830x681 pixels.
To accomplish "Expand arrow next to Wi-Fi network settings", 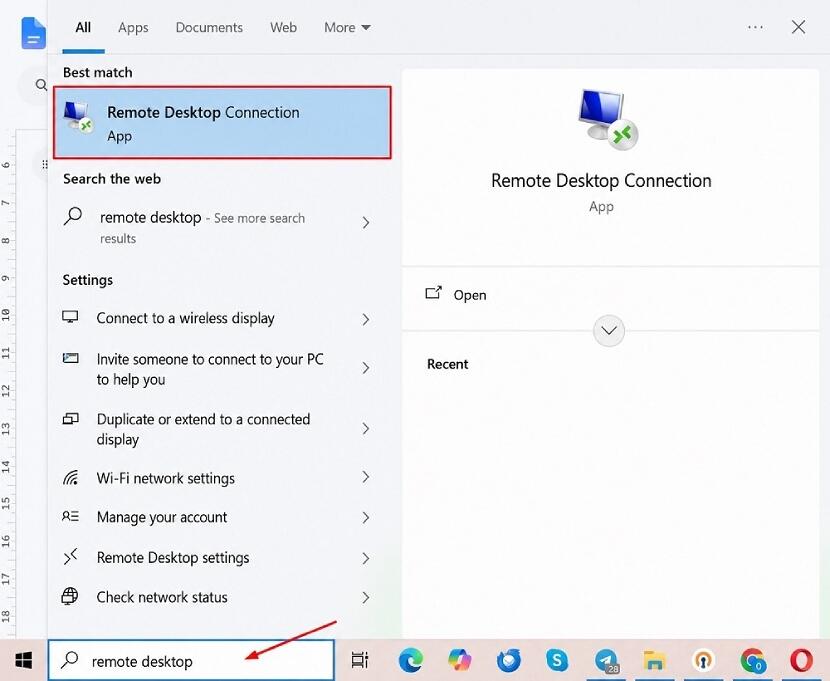I will click(366, 477).
